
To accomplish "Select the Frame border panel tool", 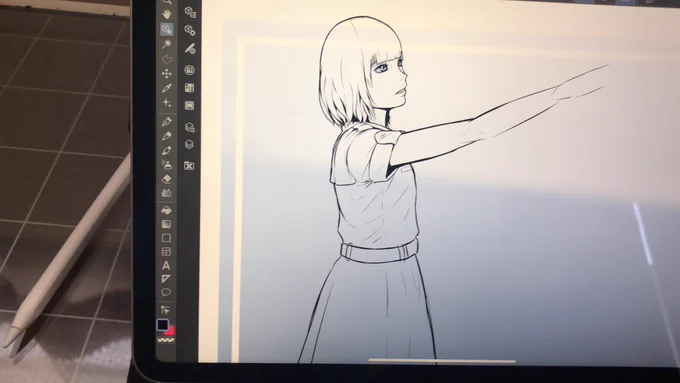I will point(166,252).
